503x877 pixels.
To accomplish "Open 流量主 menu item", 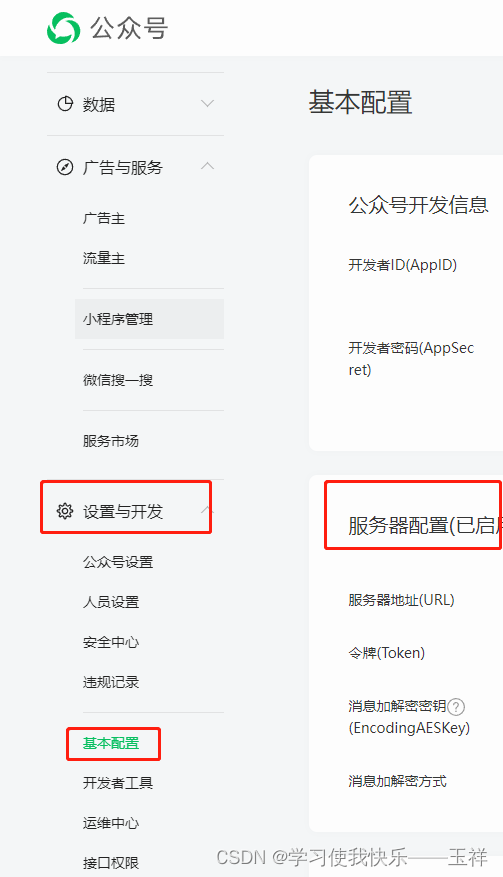I will [x=104, y=258].
